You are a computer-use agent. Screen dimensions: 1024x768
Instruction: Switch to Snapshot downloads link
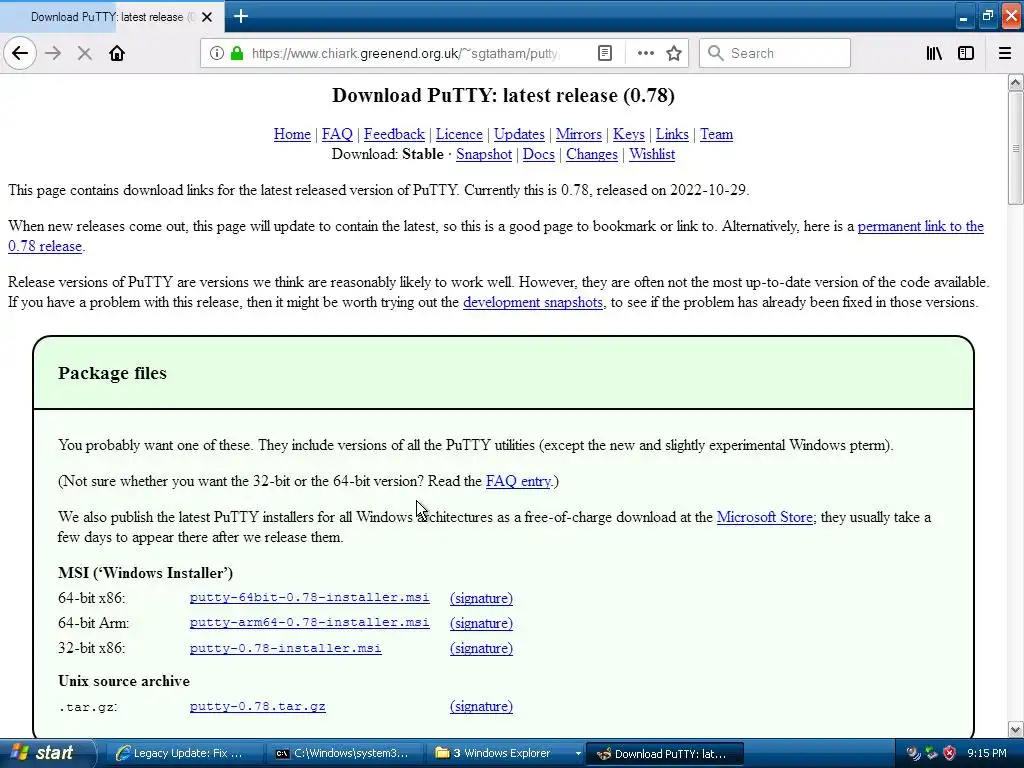(x=484, y=155)
